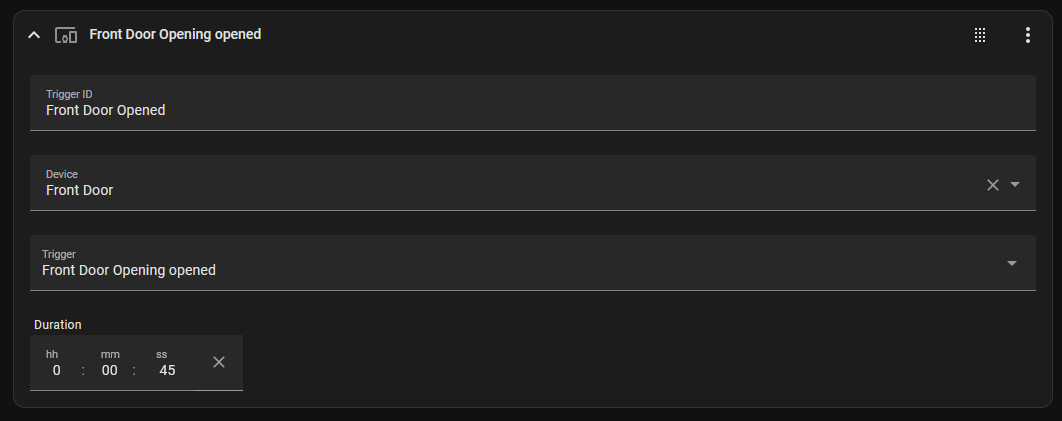1062x421 pixels.
Task: Click the seconds field showing 45
Action: tap(167, 370)
